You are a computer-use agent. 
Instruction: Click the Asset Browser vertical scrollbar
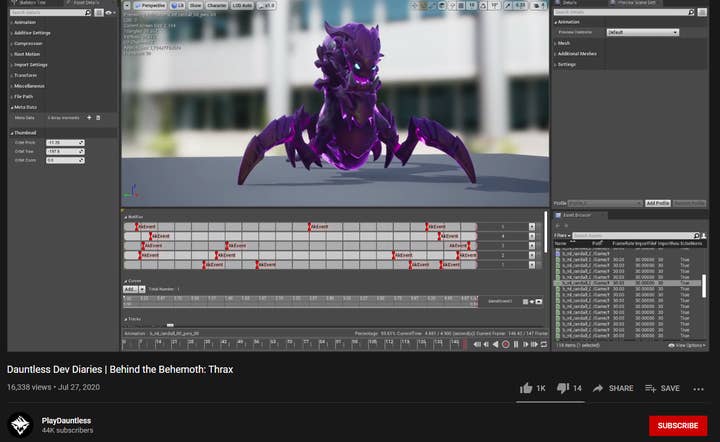coord(704,285)
